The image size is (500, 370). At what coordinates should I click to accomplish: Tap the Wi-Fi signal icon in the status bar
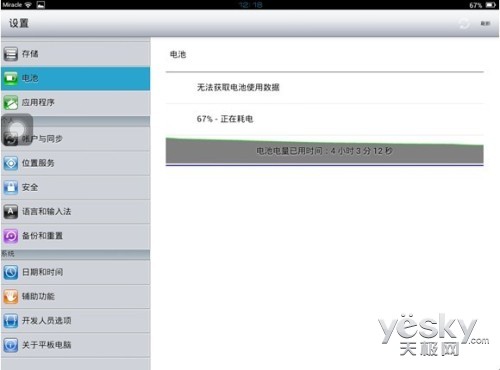pos(28,5)
